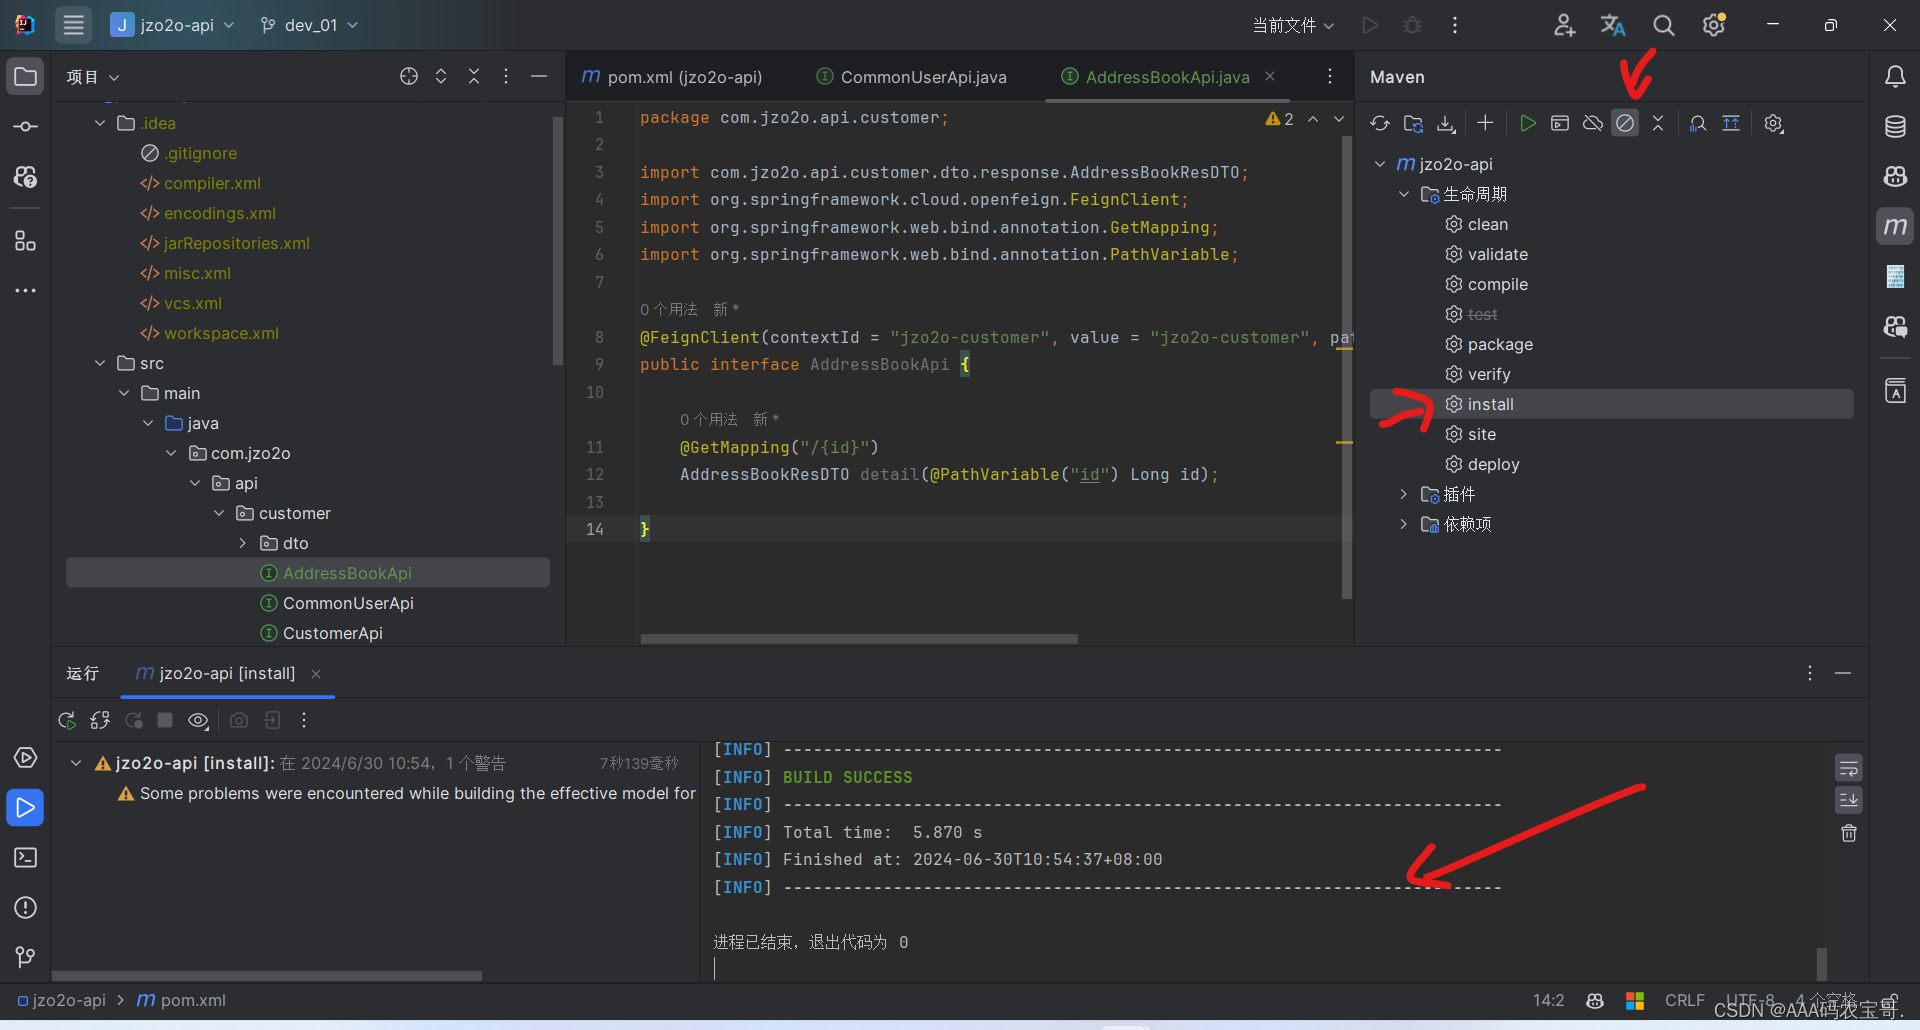Viewport: 1920px width, 1030px height.
Task: Open the 项目 view dropdown
Action: (x=92, y=77)
